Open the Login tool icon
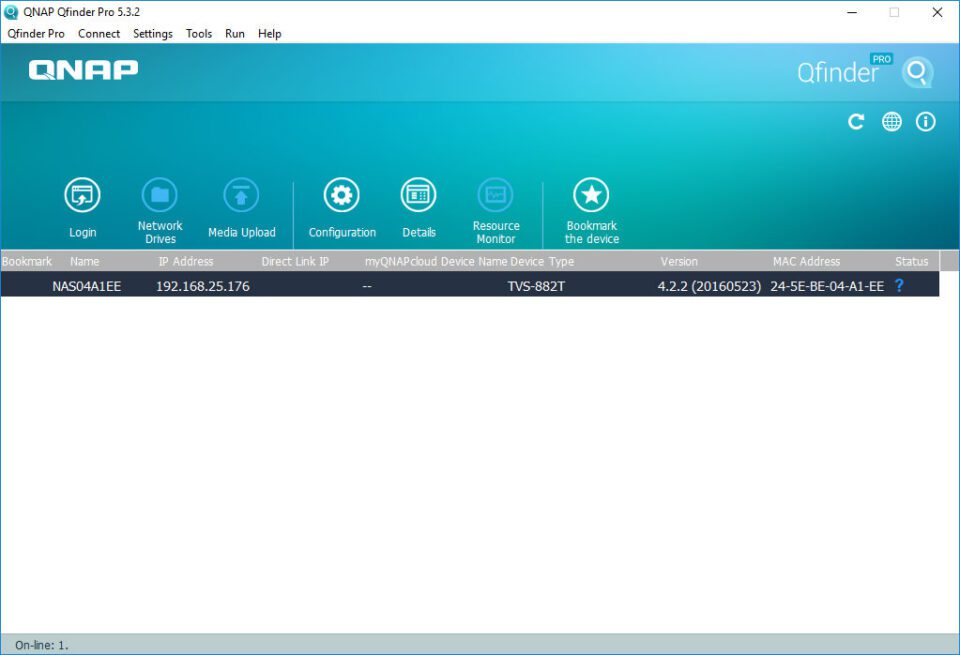The image size is (960, 655). point(82,195)
